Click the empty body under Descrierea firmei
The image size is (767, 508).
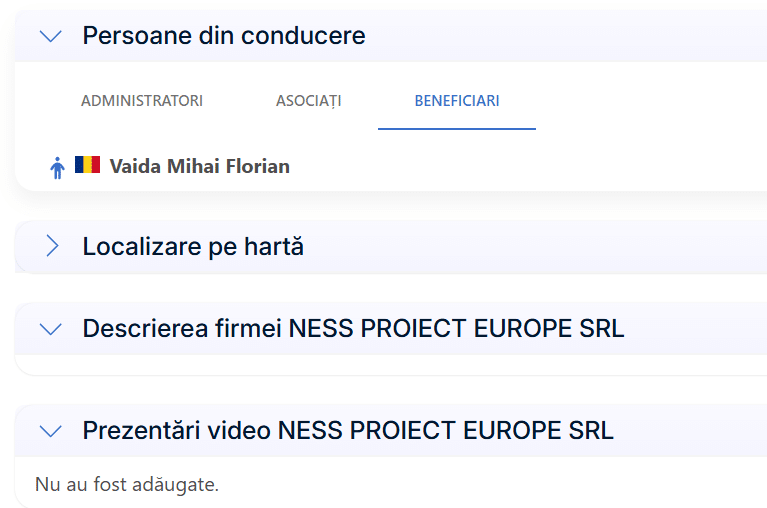(390, 365)
